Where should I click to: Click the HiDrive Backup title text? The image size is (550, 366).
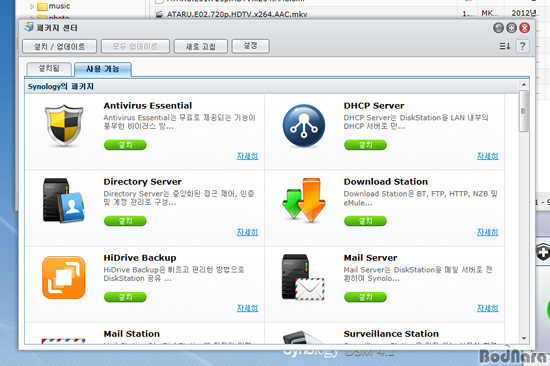pyautogui.click(x=140, y=258)
